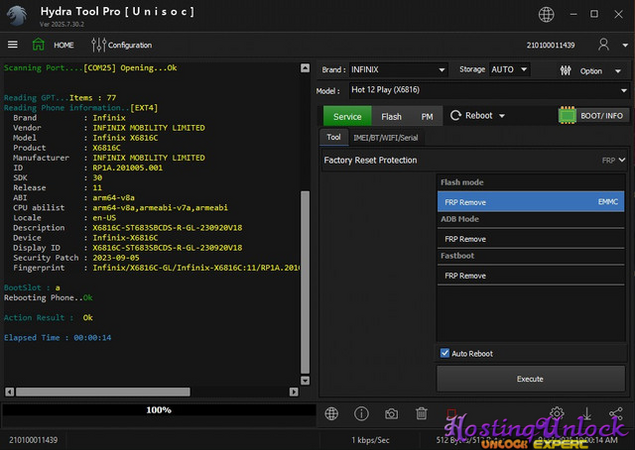
Task: Open the Storage AUTO dropdown
Action: tap(509, 70)
